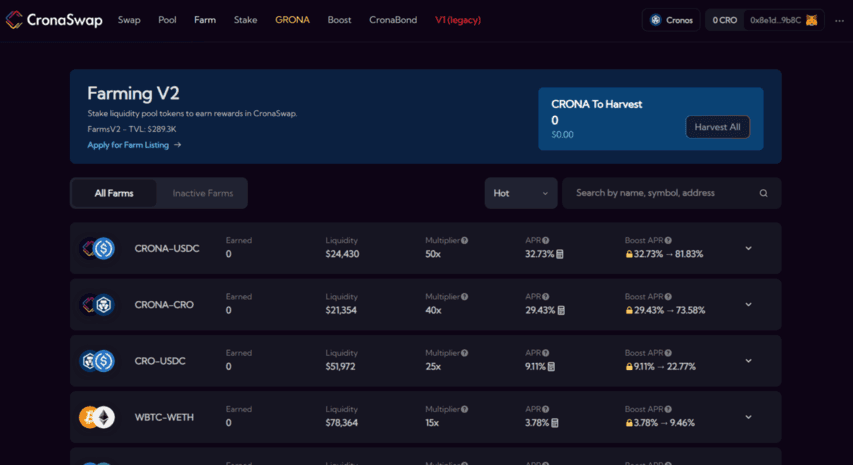Image resolution: width=853 pixels, height=465 pixels.
Task: Click the CronaSwap logo
Action: (54, 20)
